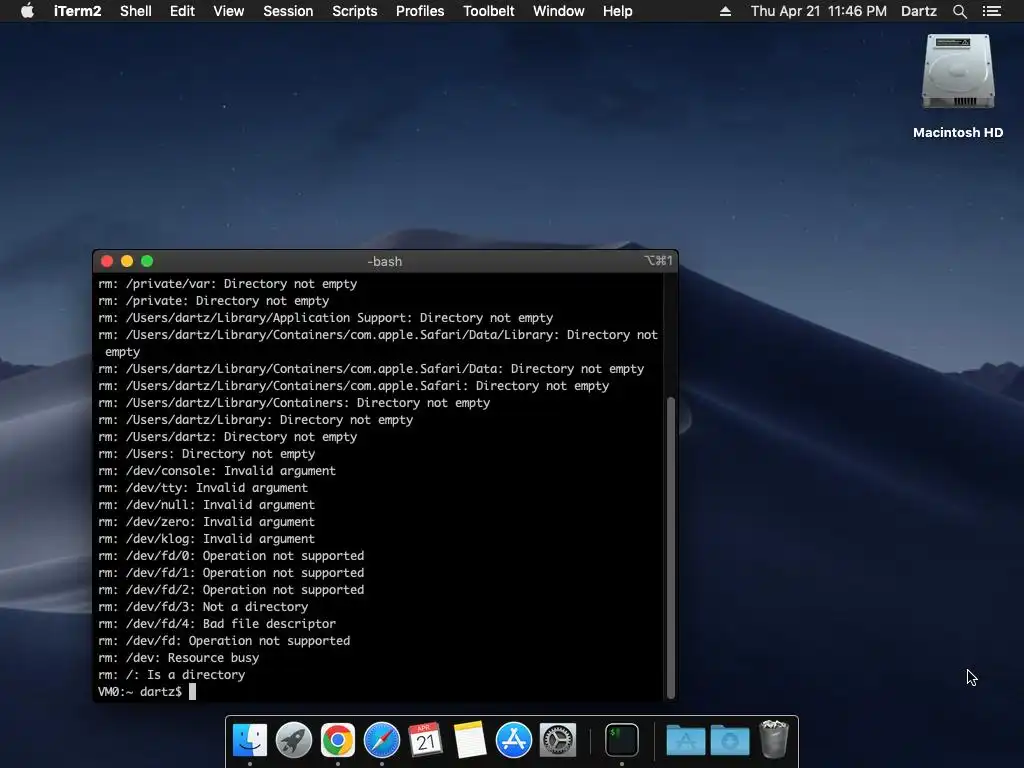The height and width of the screenshot is (768, 1024).
Task: Click 'rm: /Users/dartz/Library/Application Support' line
Action: [325, 318]
